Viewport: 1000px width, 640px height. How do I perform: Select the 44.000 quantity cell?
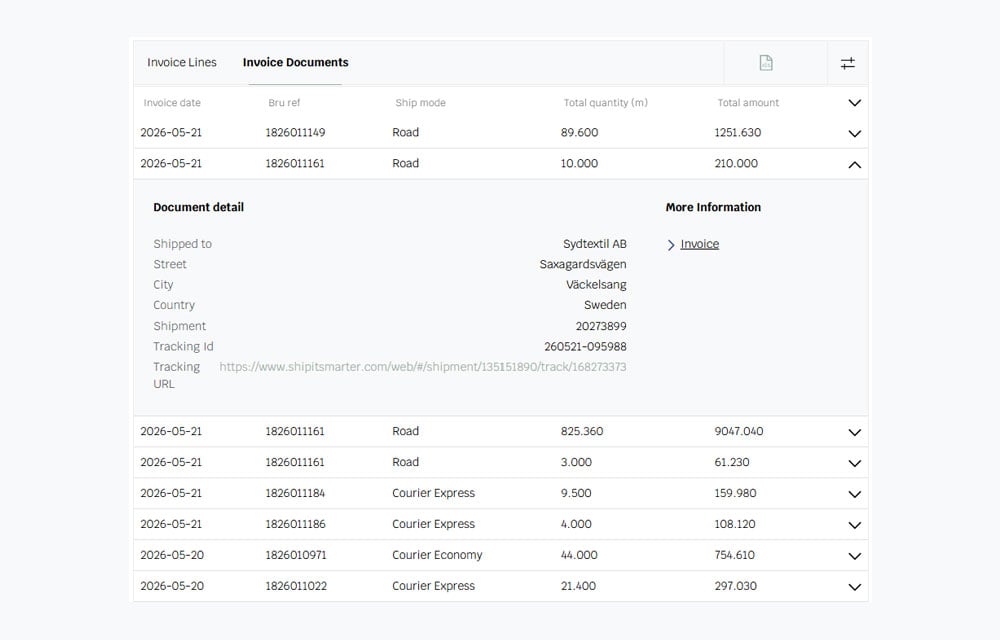click(x=579, y=555)
